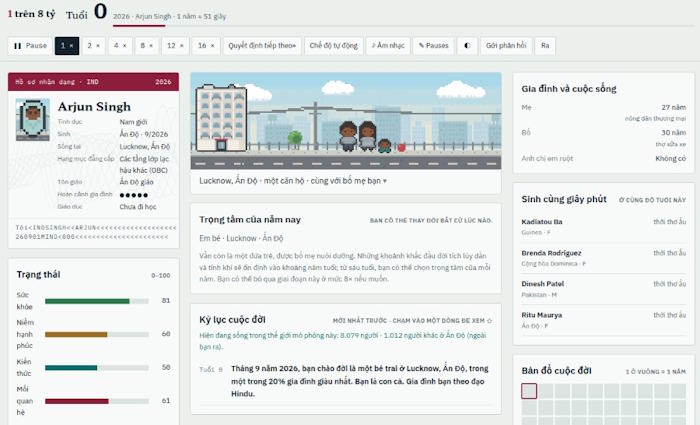Image resolution: width=700 pixels, height=425 pixels.
Task: Click the age timeline progress bar
Action: [x=404, y=26]
